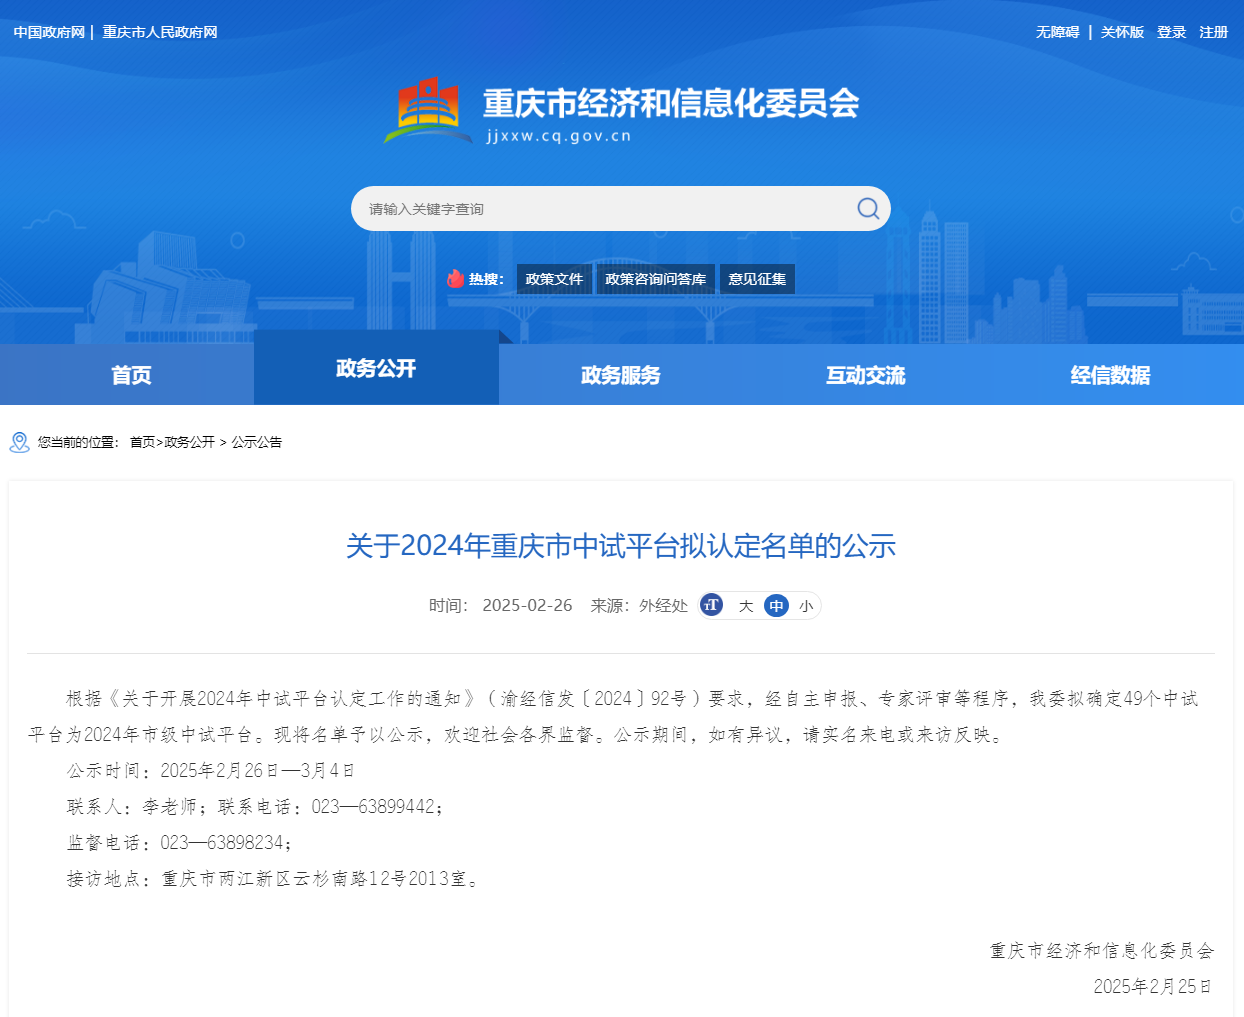This screenshot has height=1017, width=1244.
Task: Click the font-size 'T' icon
Action: 711,605
